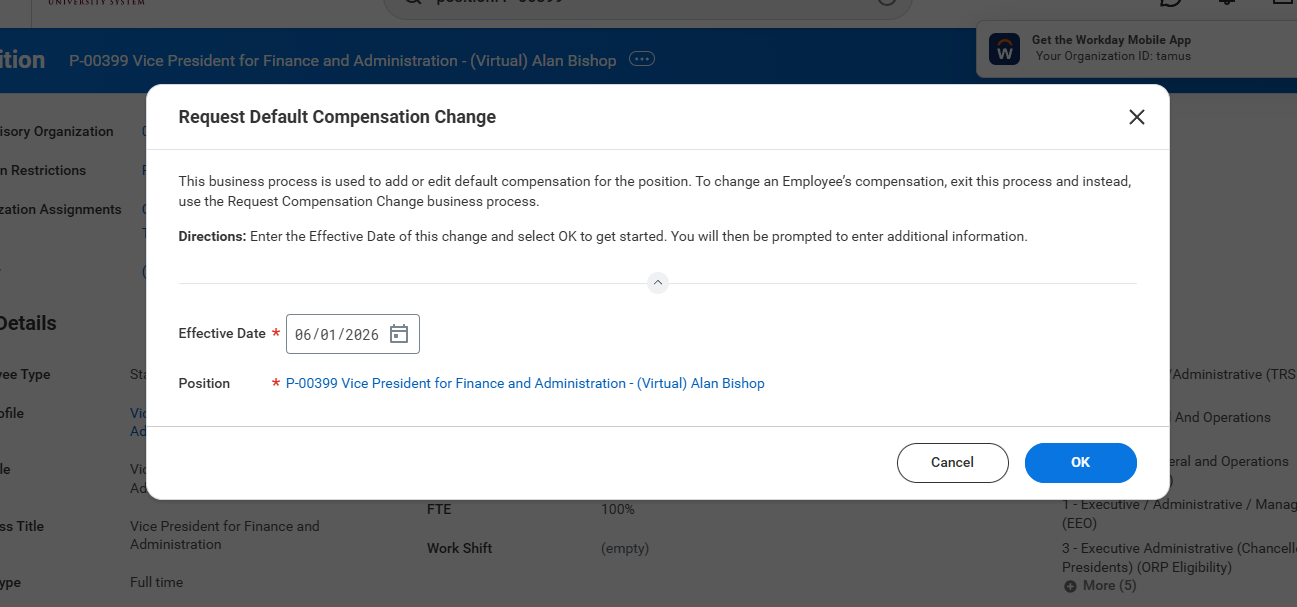Click the University System logo
The image size is (1297, 607).
[x=96, y=3]
